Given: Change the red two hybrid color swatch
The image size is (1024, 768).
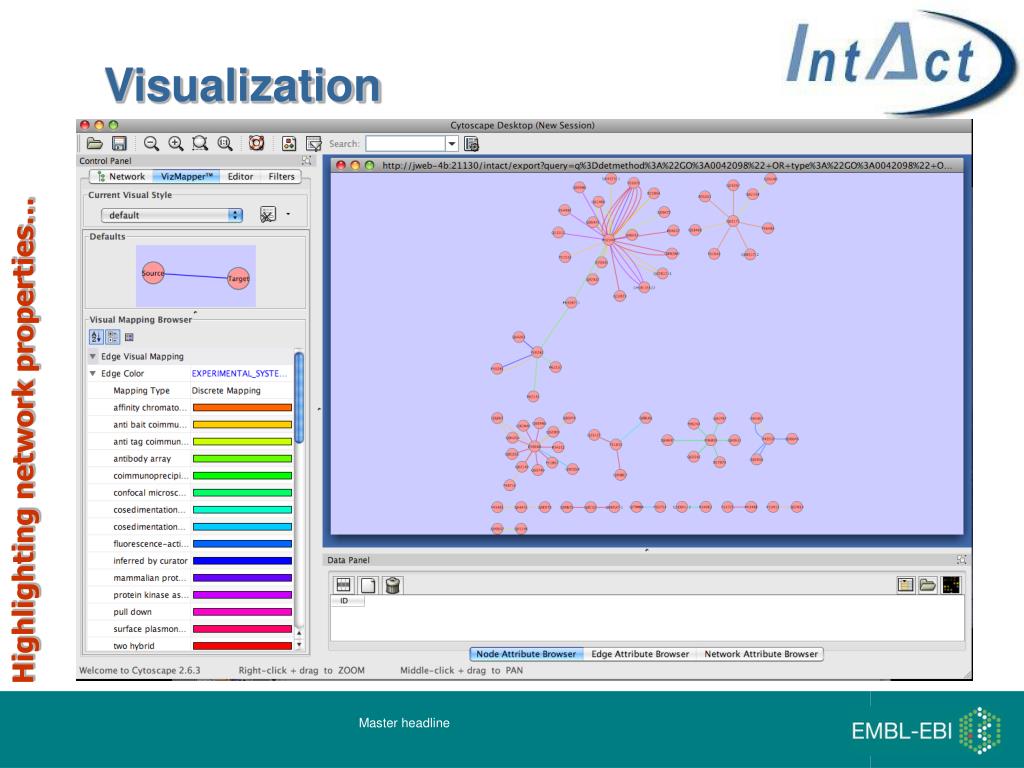Looking at the screenshot, I should pos(242,646).
